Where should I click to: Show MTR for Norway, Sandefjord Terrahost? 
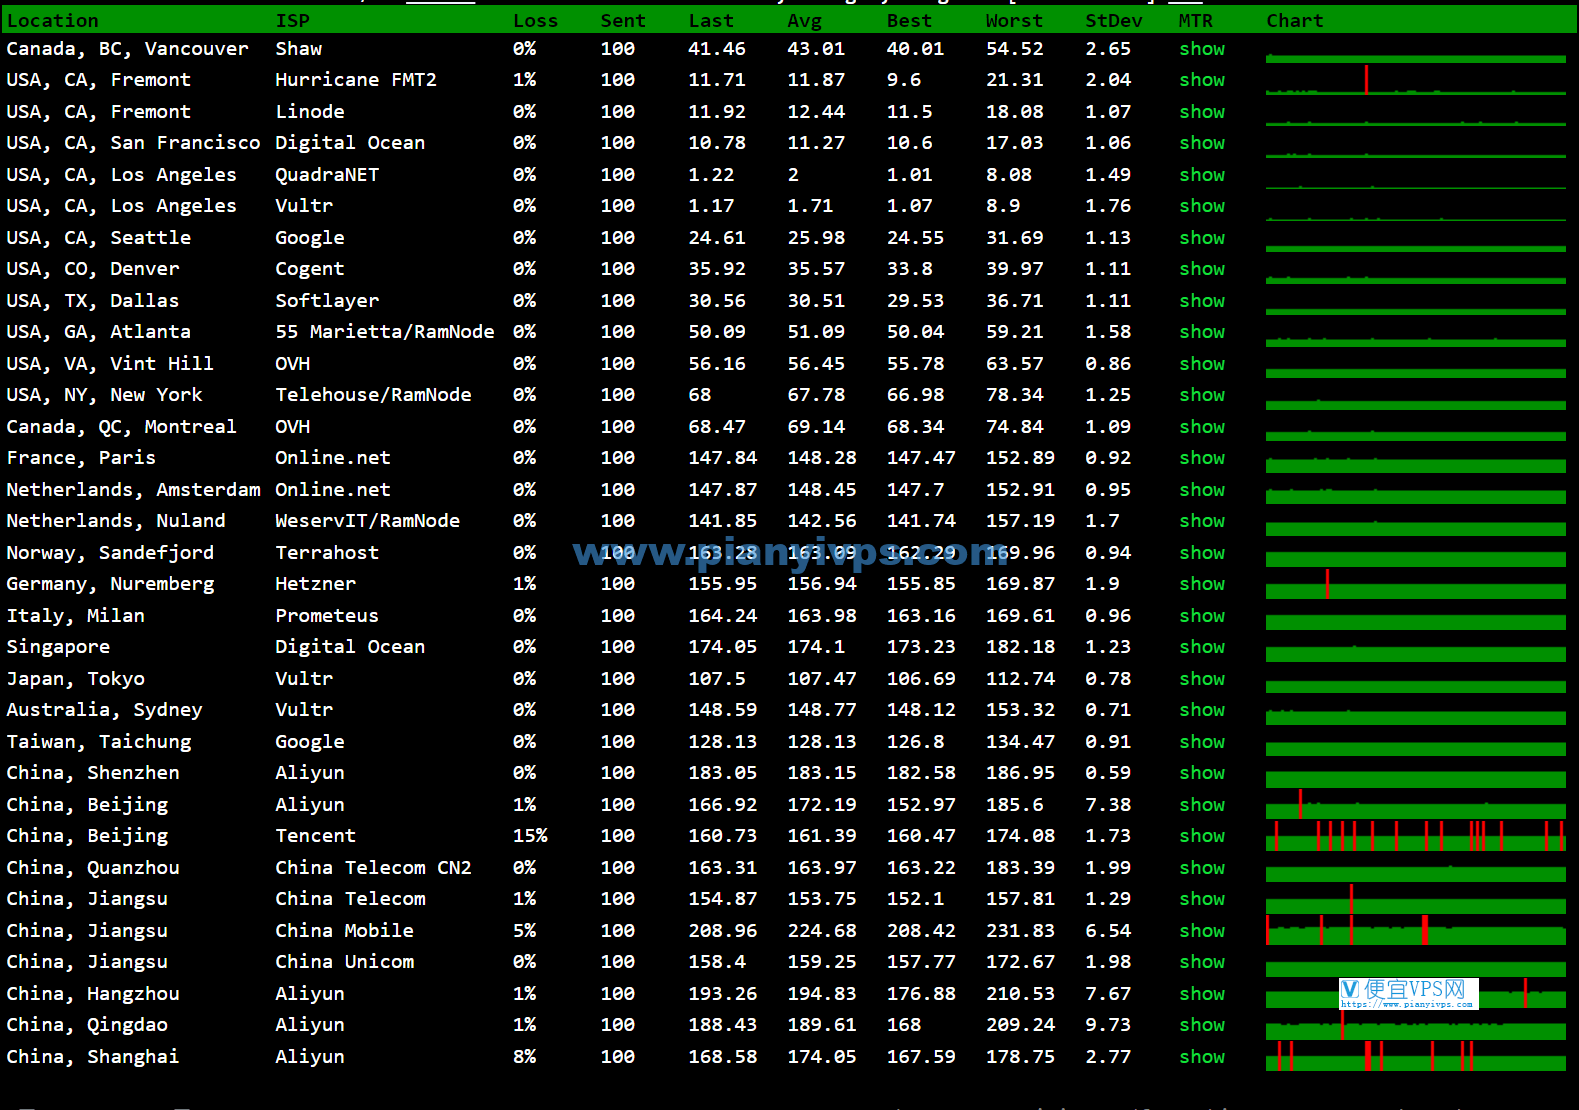[1201, 553]
